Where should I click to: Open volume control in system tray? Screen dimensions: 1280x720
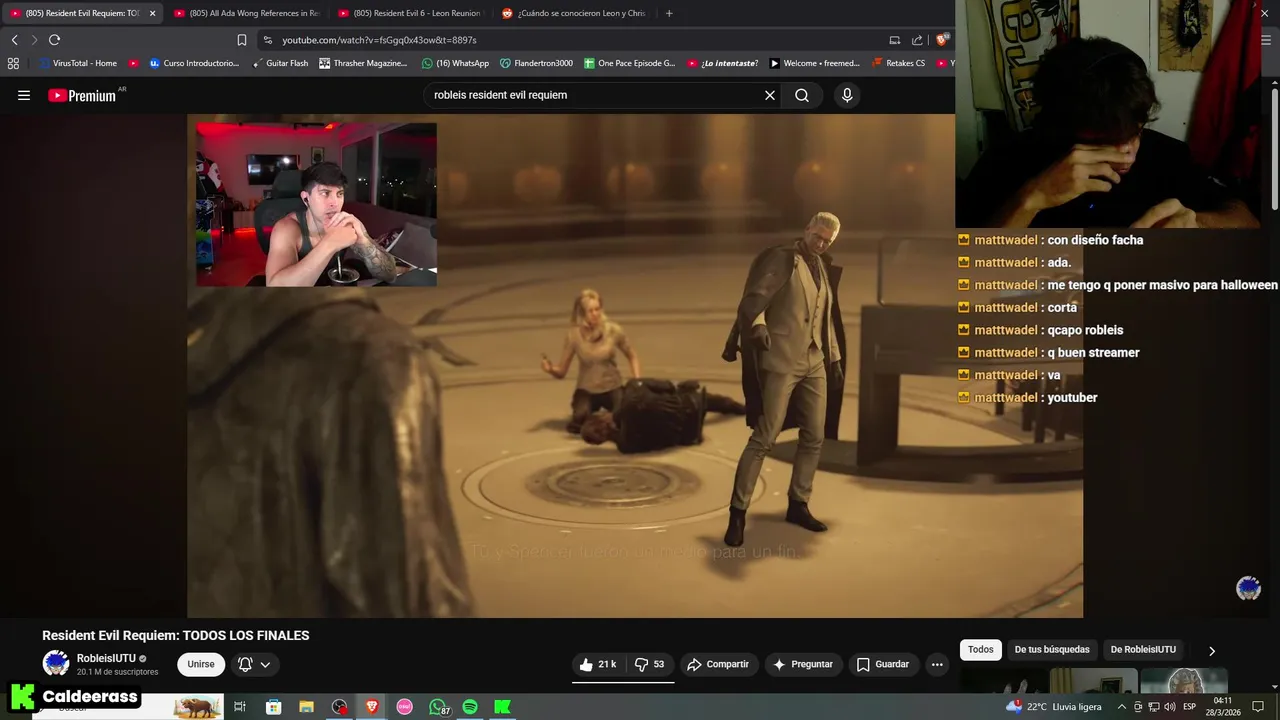pyautogui.click(x=1169, y=707)
